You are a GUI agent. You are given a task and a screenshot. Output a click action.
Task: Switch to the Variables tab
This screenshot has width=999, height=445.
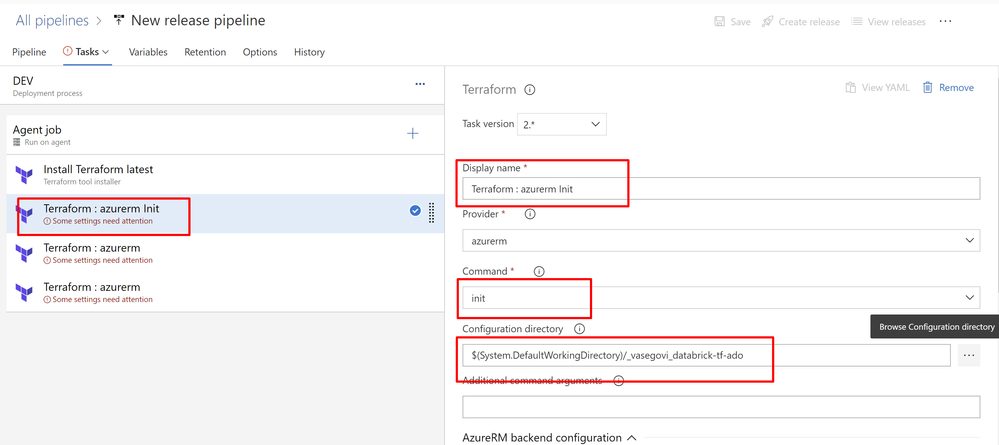[148, 52]
